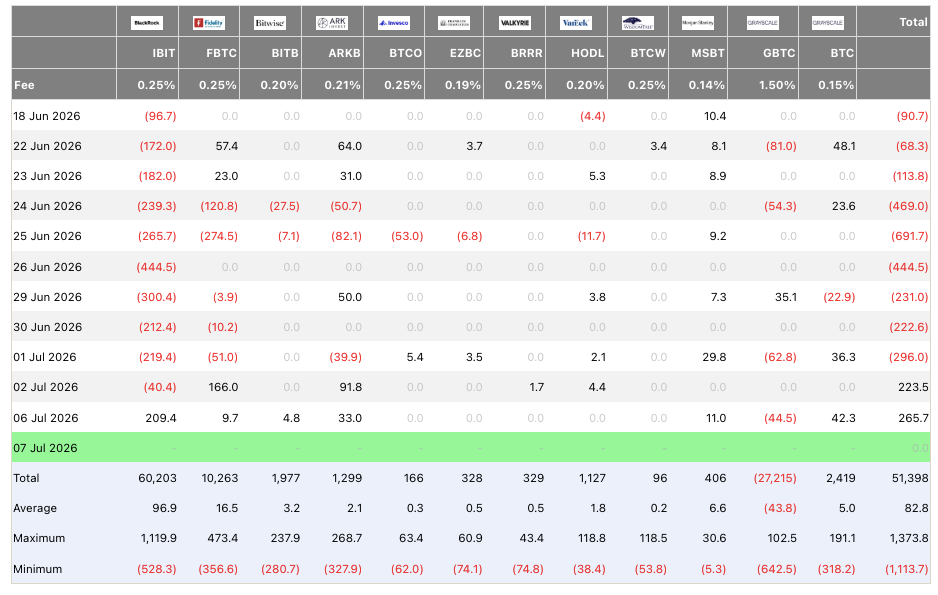The image size is (938, 595).
Task: Click IBIT's (444.5) value on 26 Jun
Action: pyautogui.click(x=156, y=267)
